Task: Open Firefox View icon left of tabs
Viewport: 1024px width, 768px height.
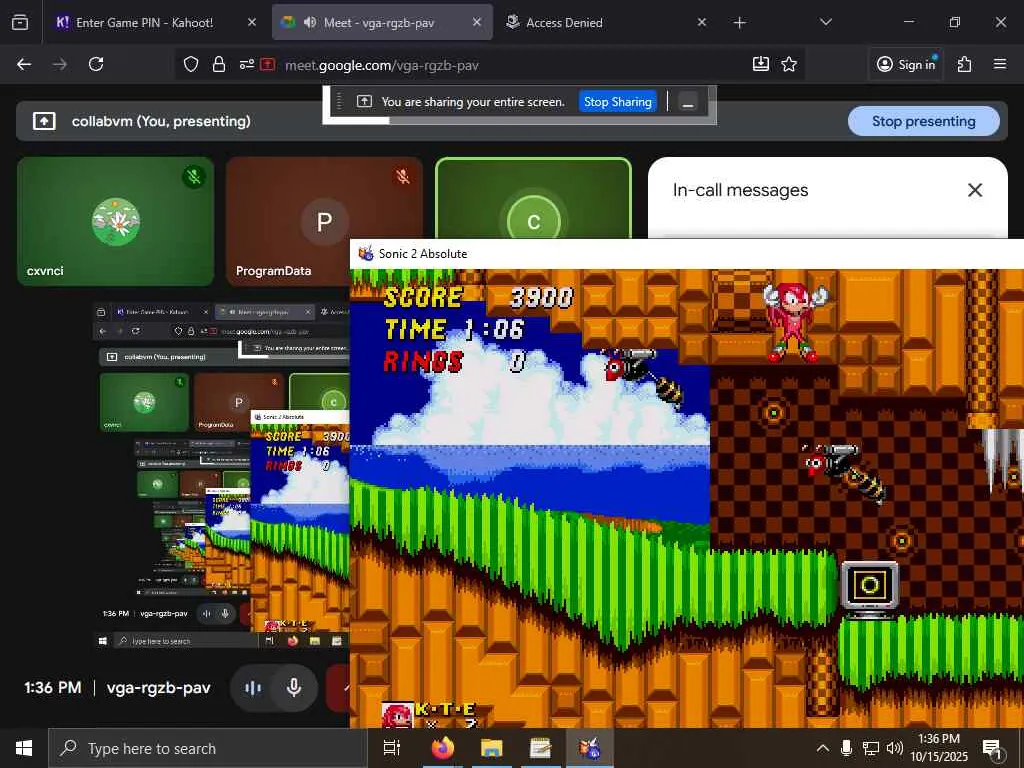Action: tap(20, 22)
